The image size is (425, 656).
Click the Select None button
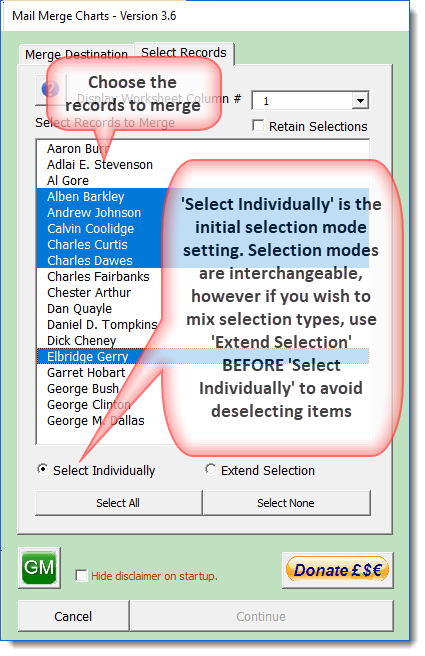pyautogui.click(x=286, y=503)
